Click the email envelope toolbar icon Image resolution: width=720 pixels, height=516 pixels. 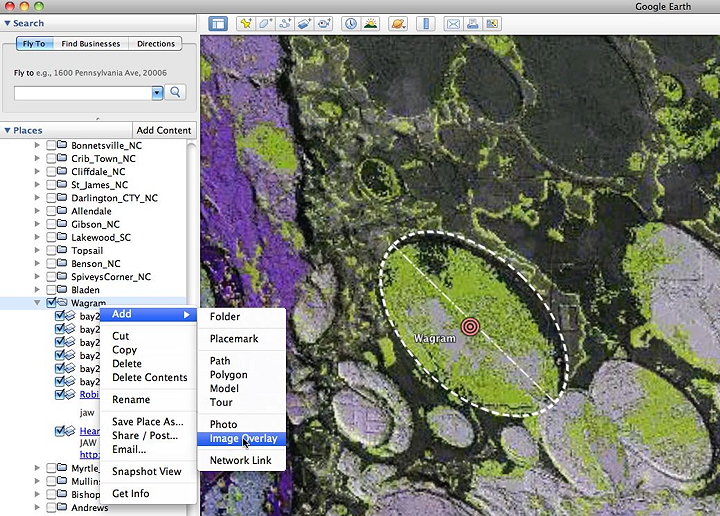coord(452,23)
